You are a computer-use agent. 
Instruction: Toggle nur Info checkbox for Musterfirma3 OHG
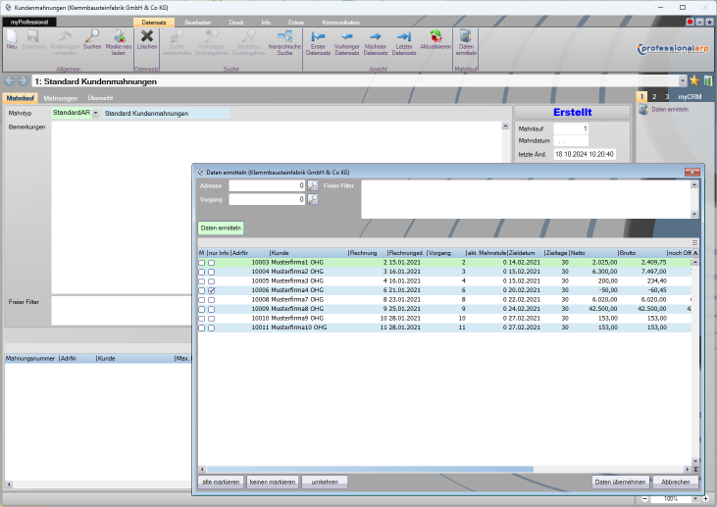click(211, 282)
